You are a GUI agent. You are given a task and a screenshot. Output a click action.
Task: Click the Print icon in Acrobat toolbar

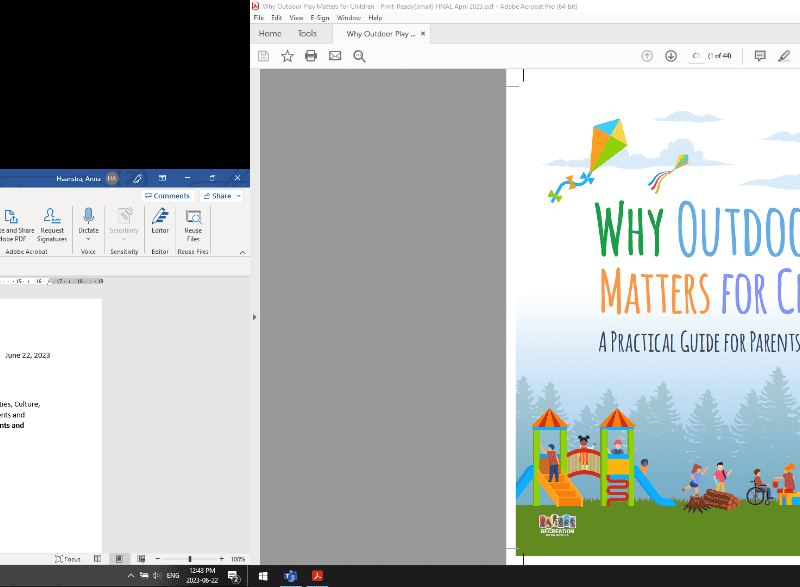(x=311, y=56)
